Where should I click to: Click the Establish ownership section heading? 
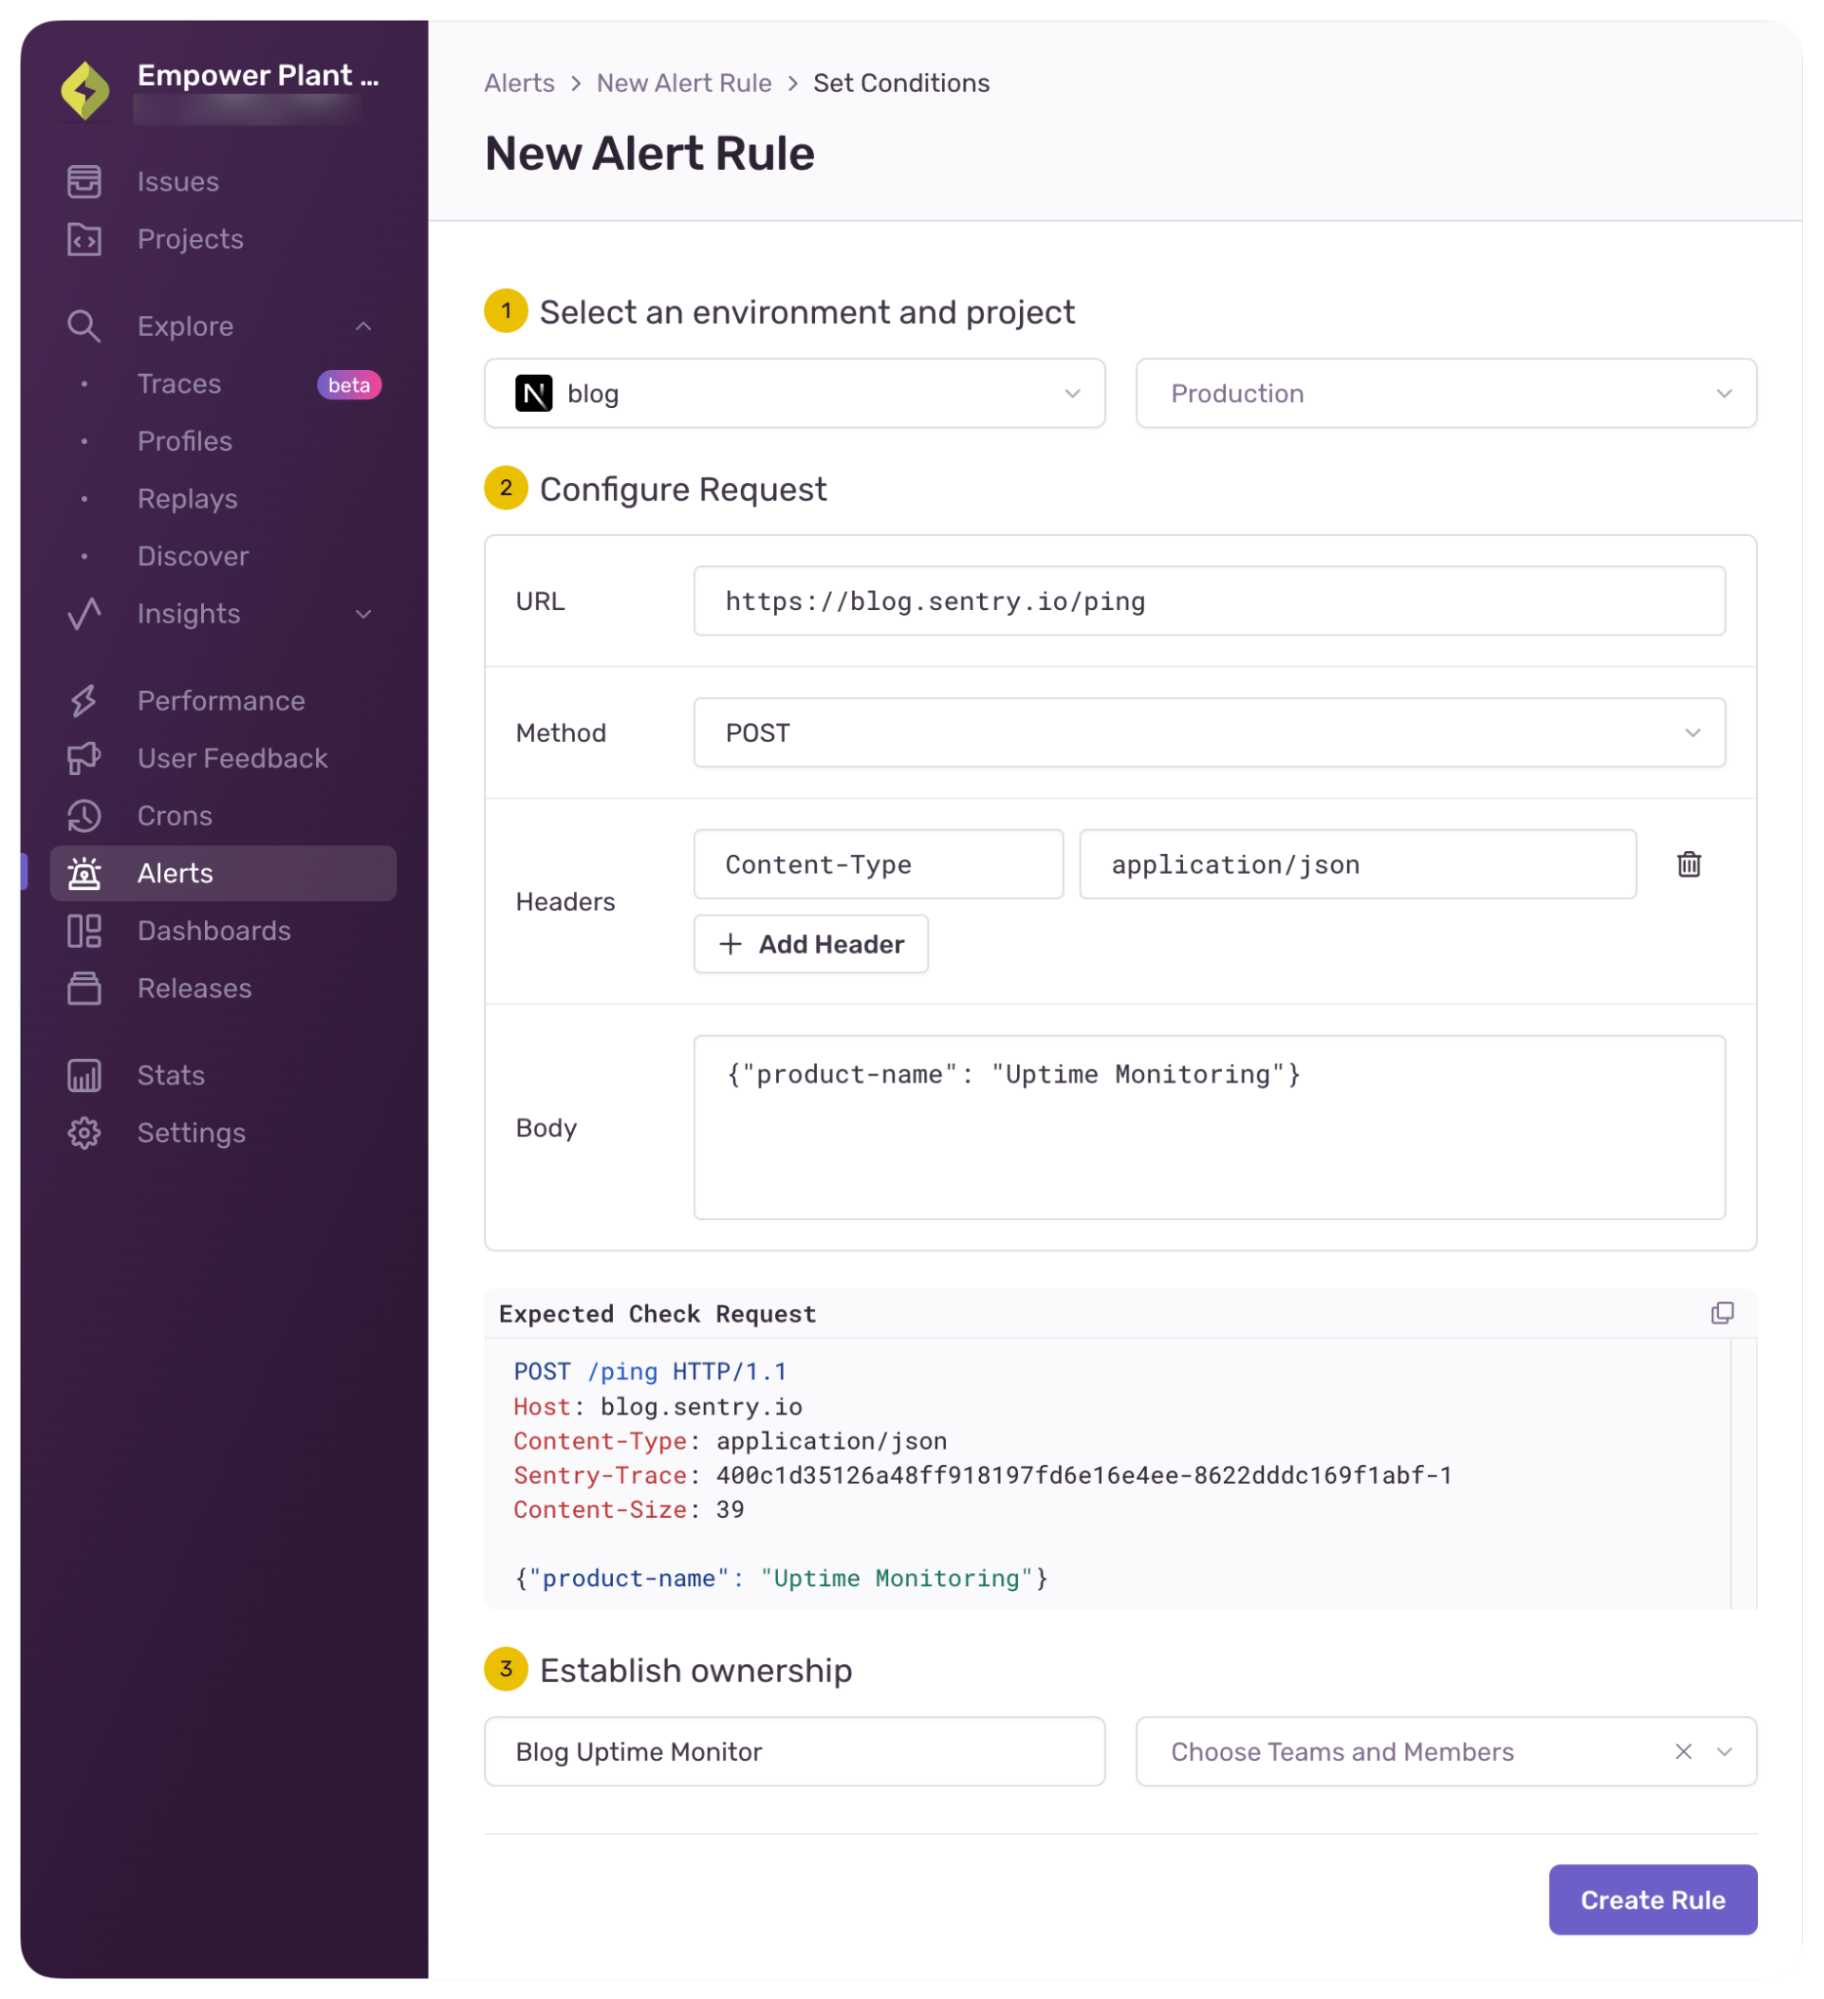(x=696, y=1671)
